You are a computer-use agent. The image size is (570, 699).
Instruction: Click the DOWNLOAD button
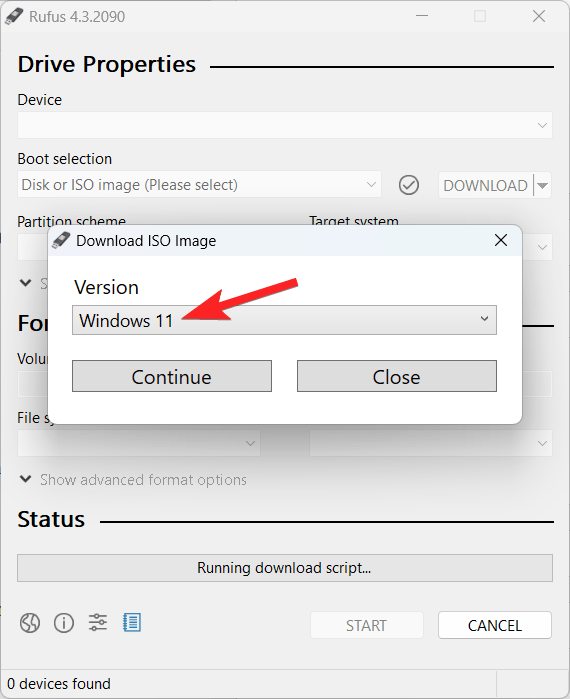click(x=485, y=185)
